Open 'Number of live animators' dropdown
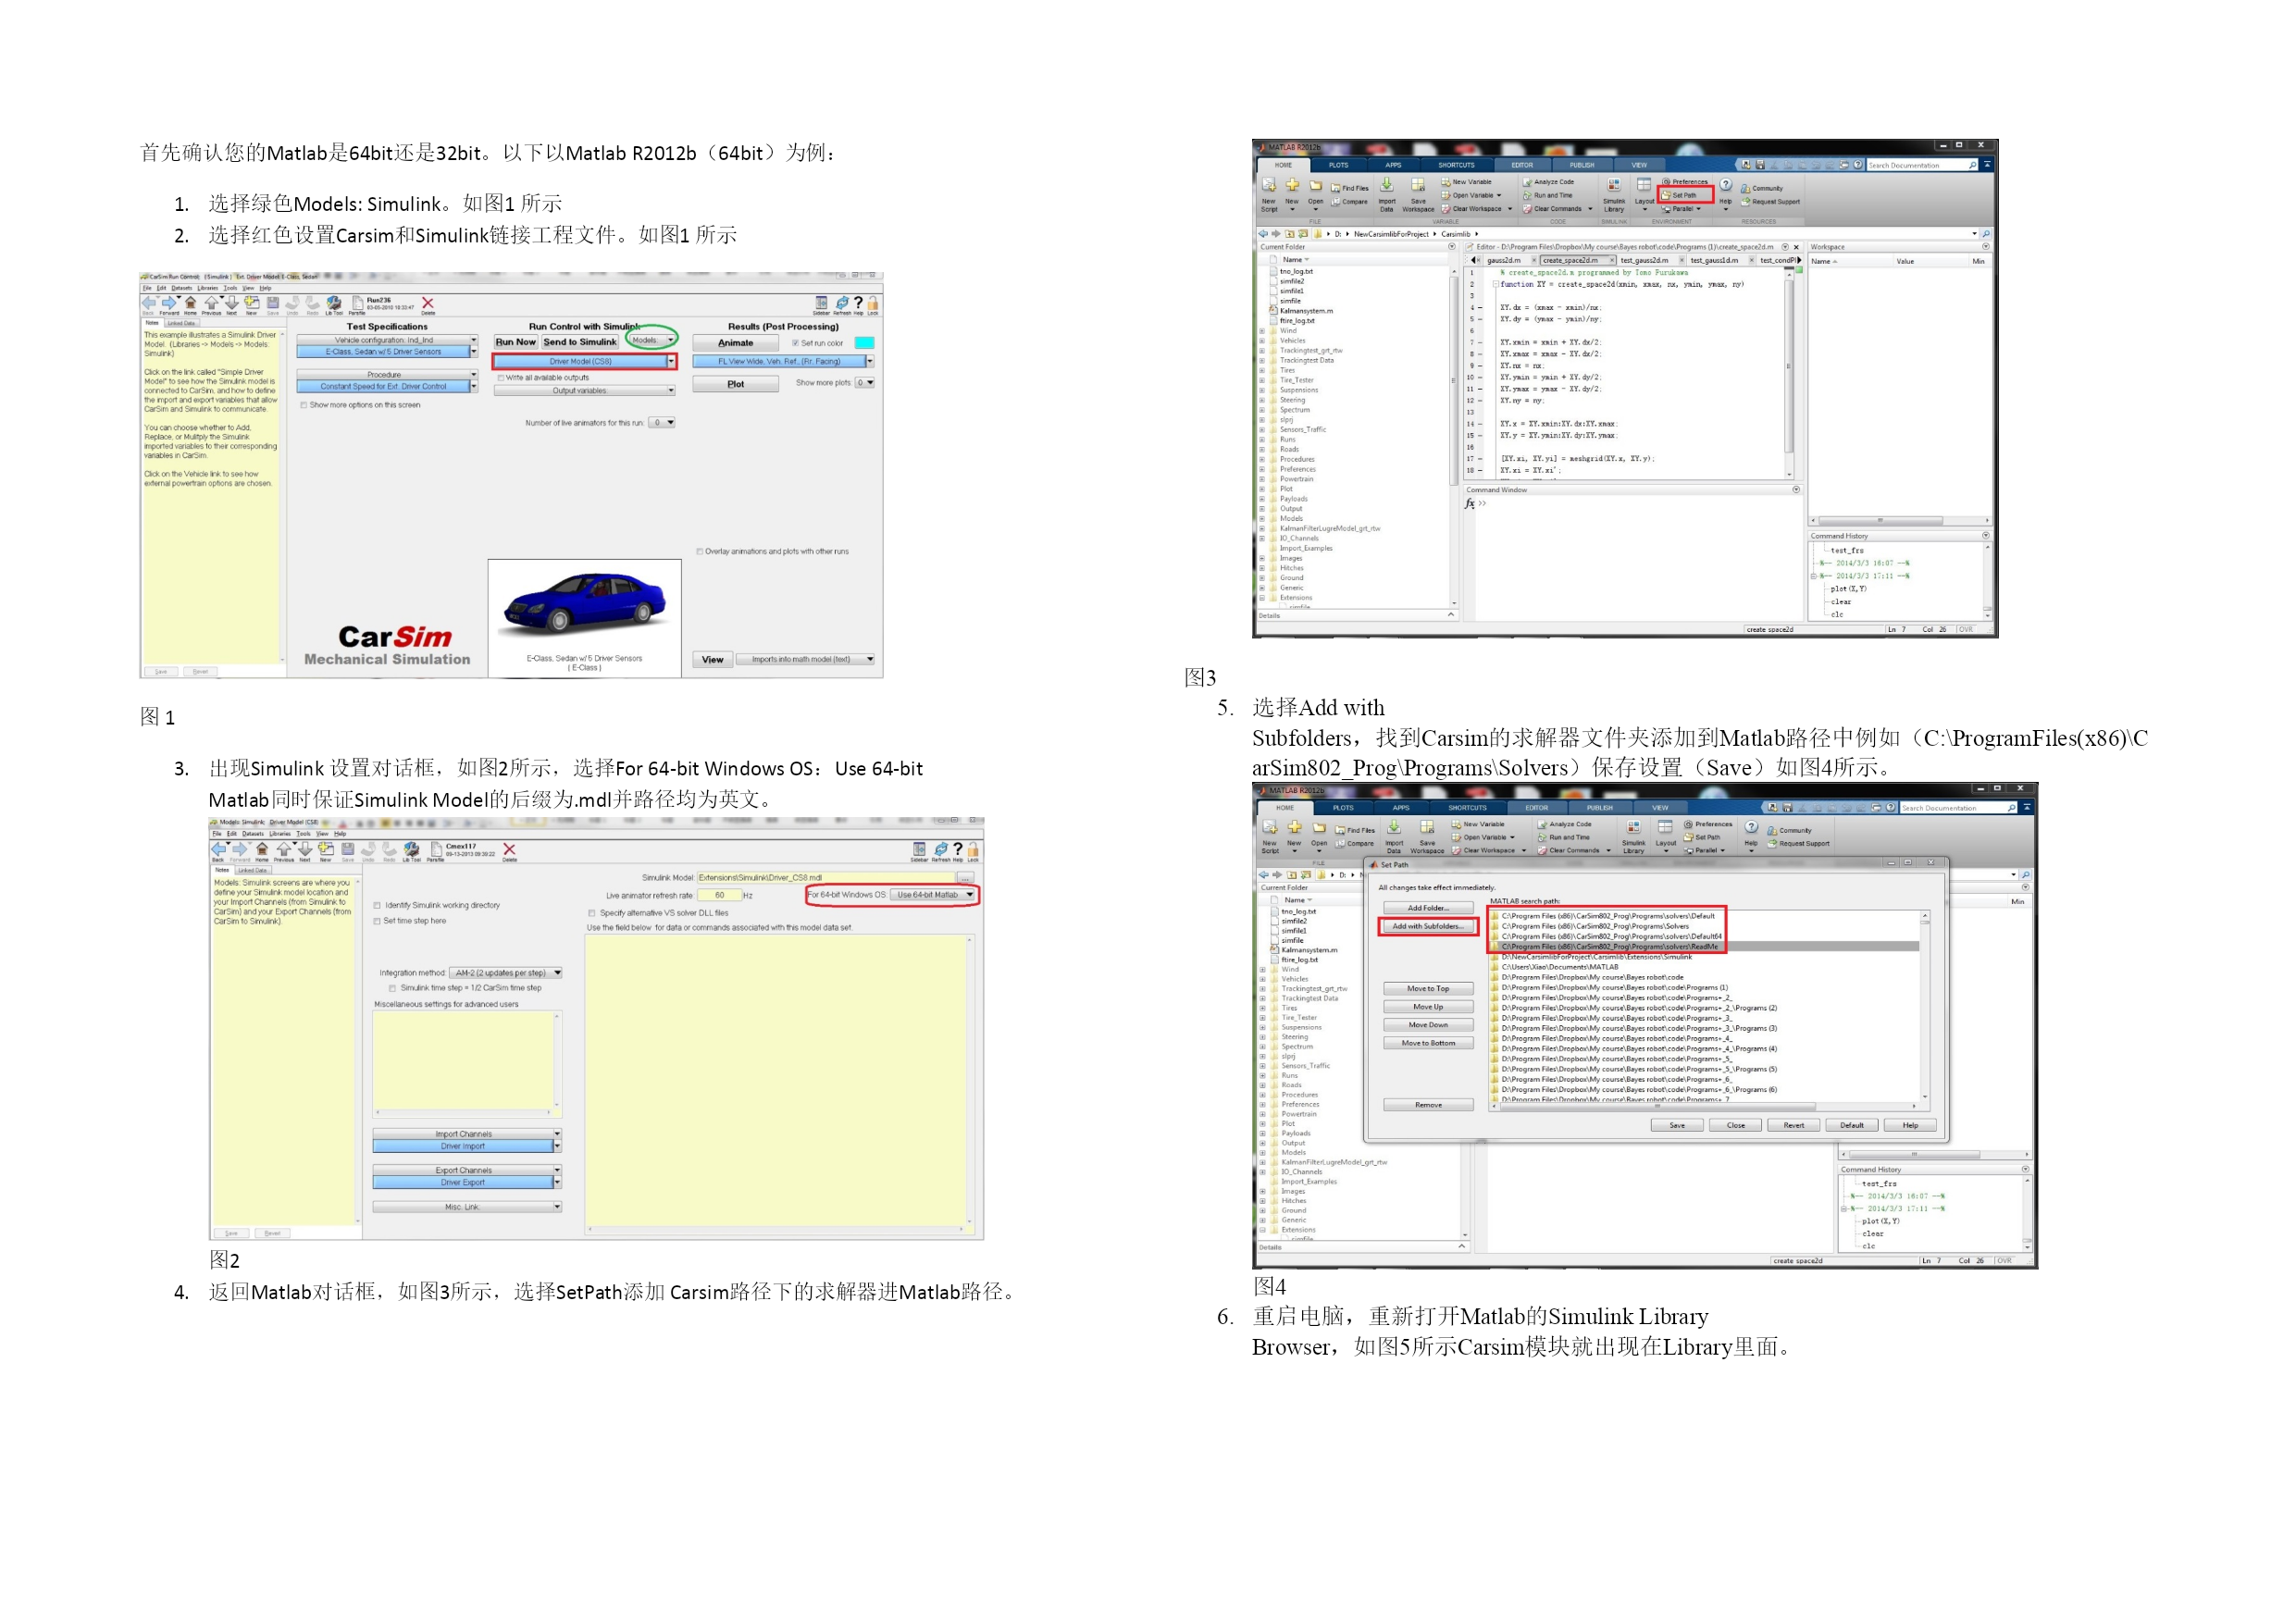This screenshot has width=2296, height=1623. pos(663,423)
